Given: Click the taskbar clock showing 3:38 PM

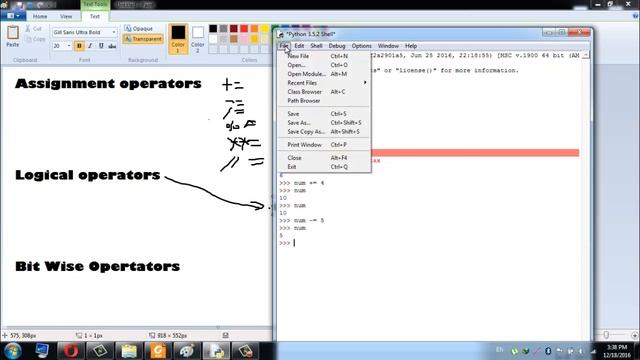Looking at the screenshot, I should (x=616, y=351).
